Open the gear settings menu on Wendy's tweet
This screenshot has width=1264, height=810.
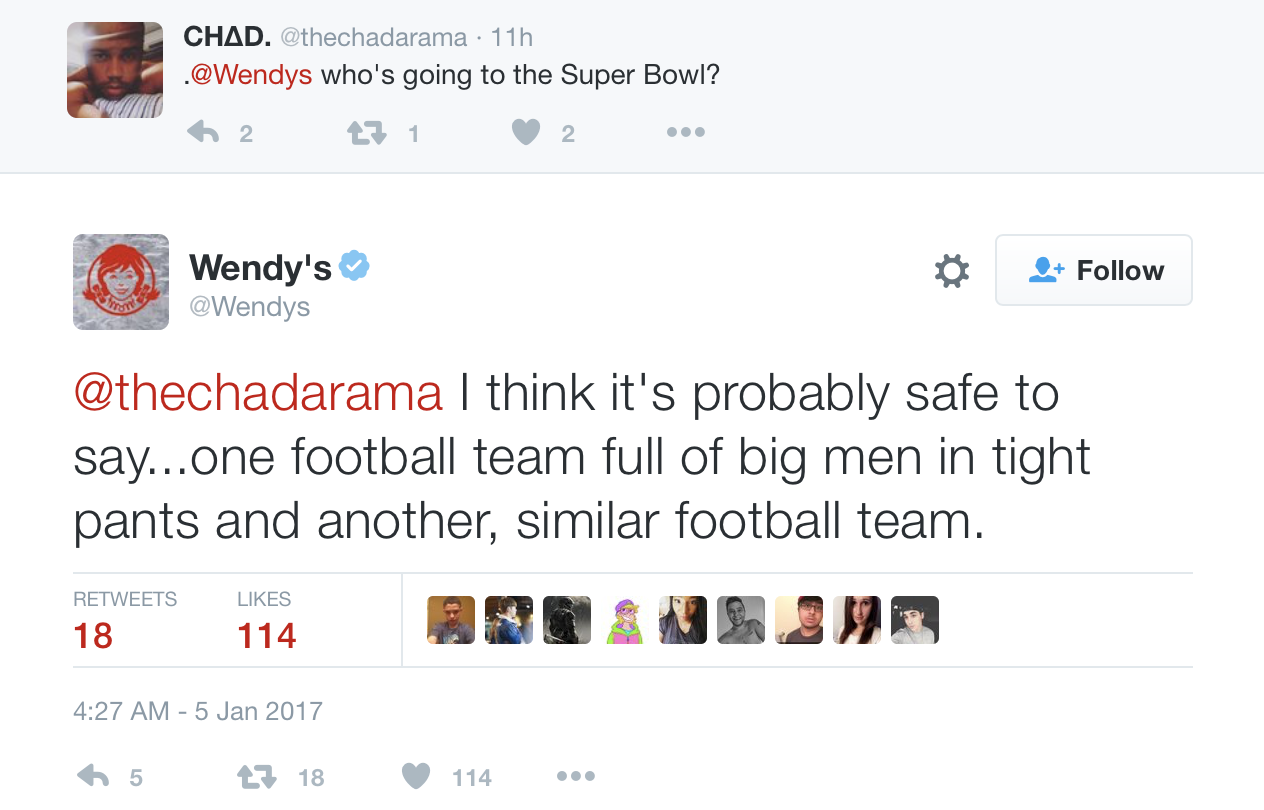click(x=951, y=270)
